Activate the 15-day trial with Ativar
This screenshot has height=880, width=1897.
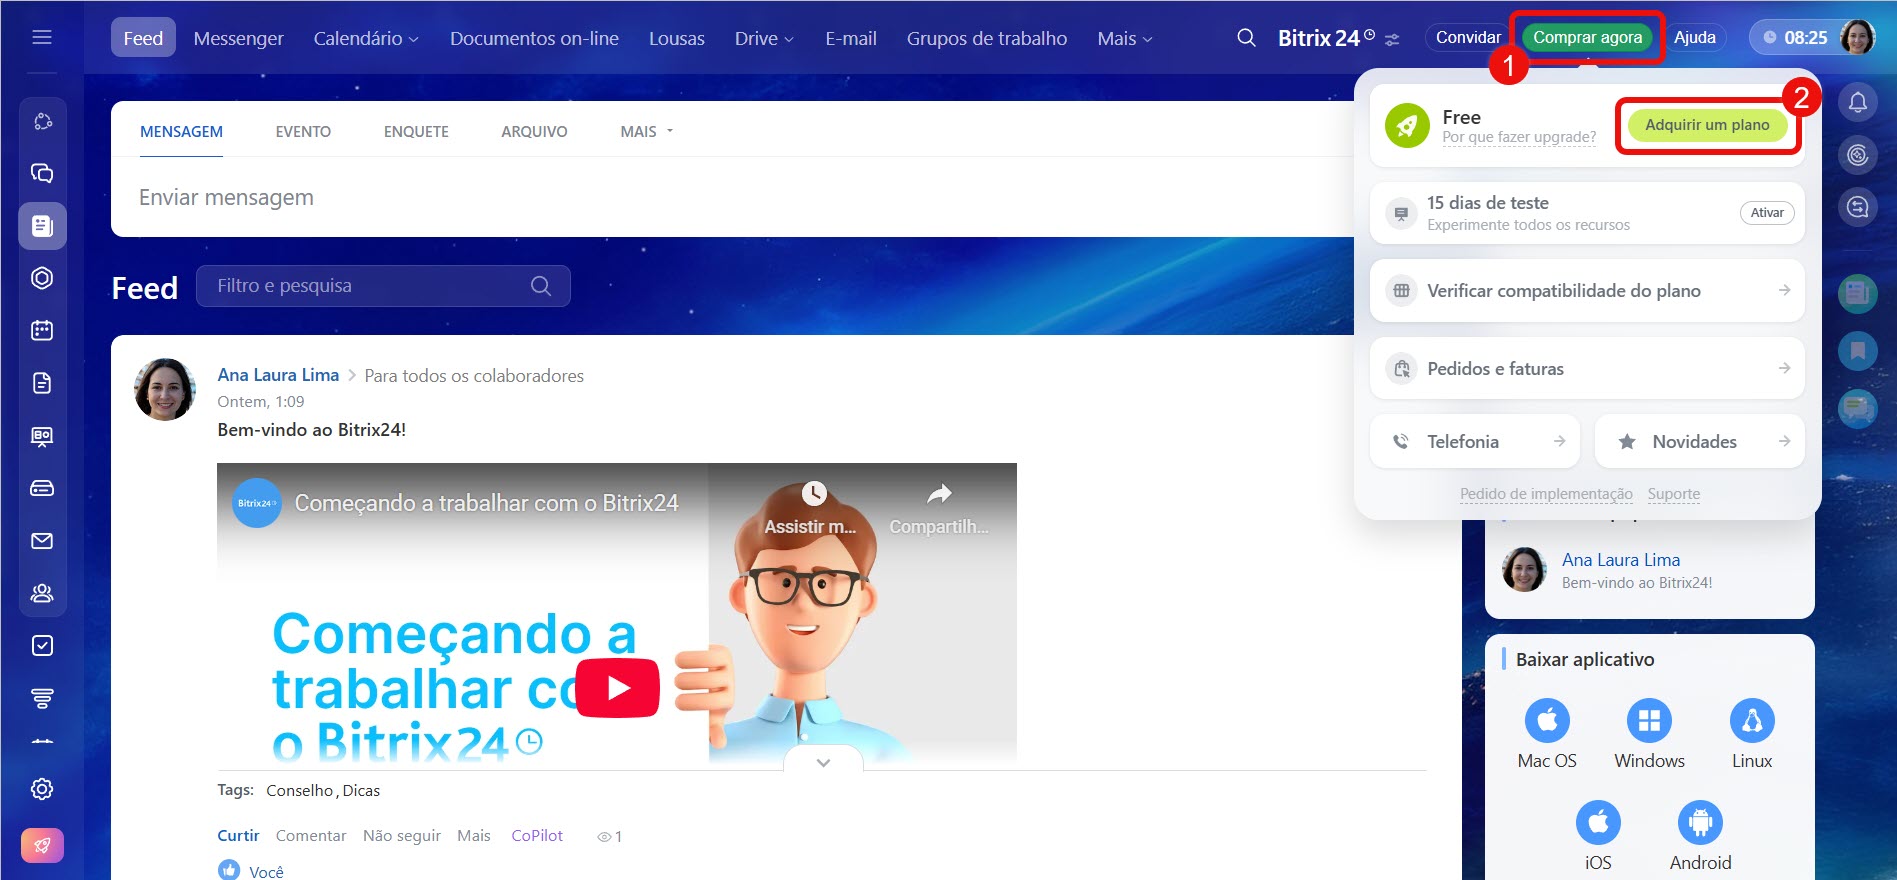coord(1767,213)
